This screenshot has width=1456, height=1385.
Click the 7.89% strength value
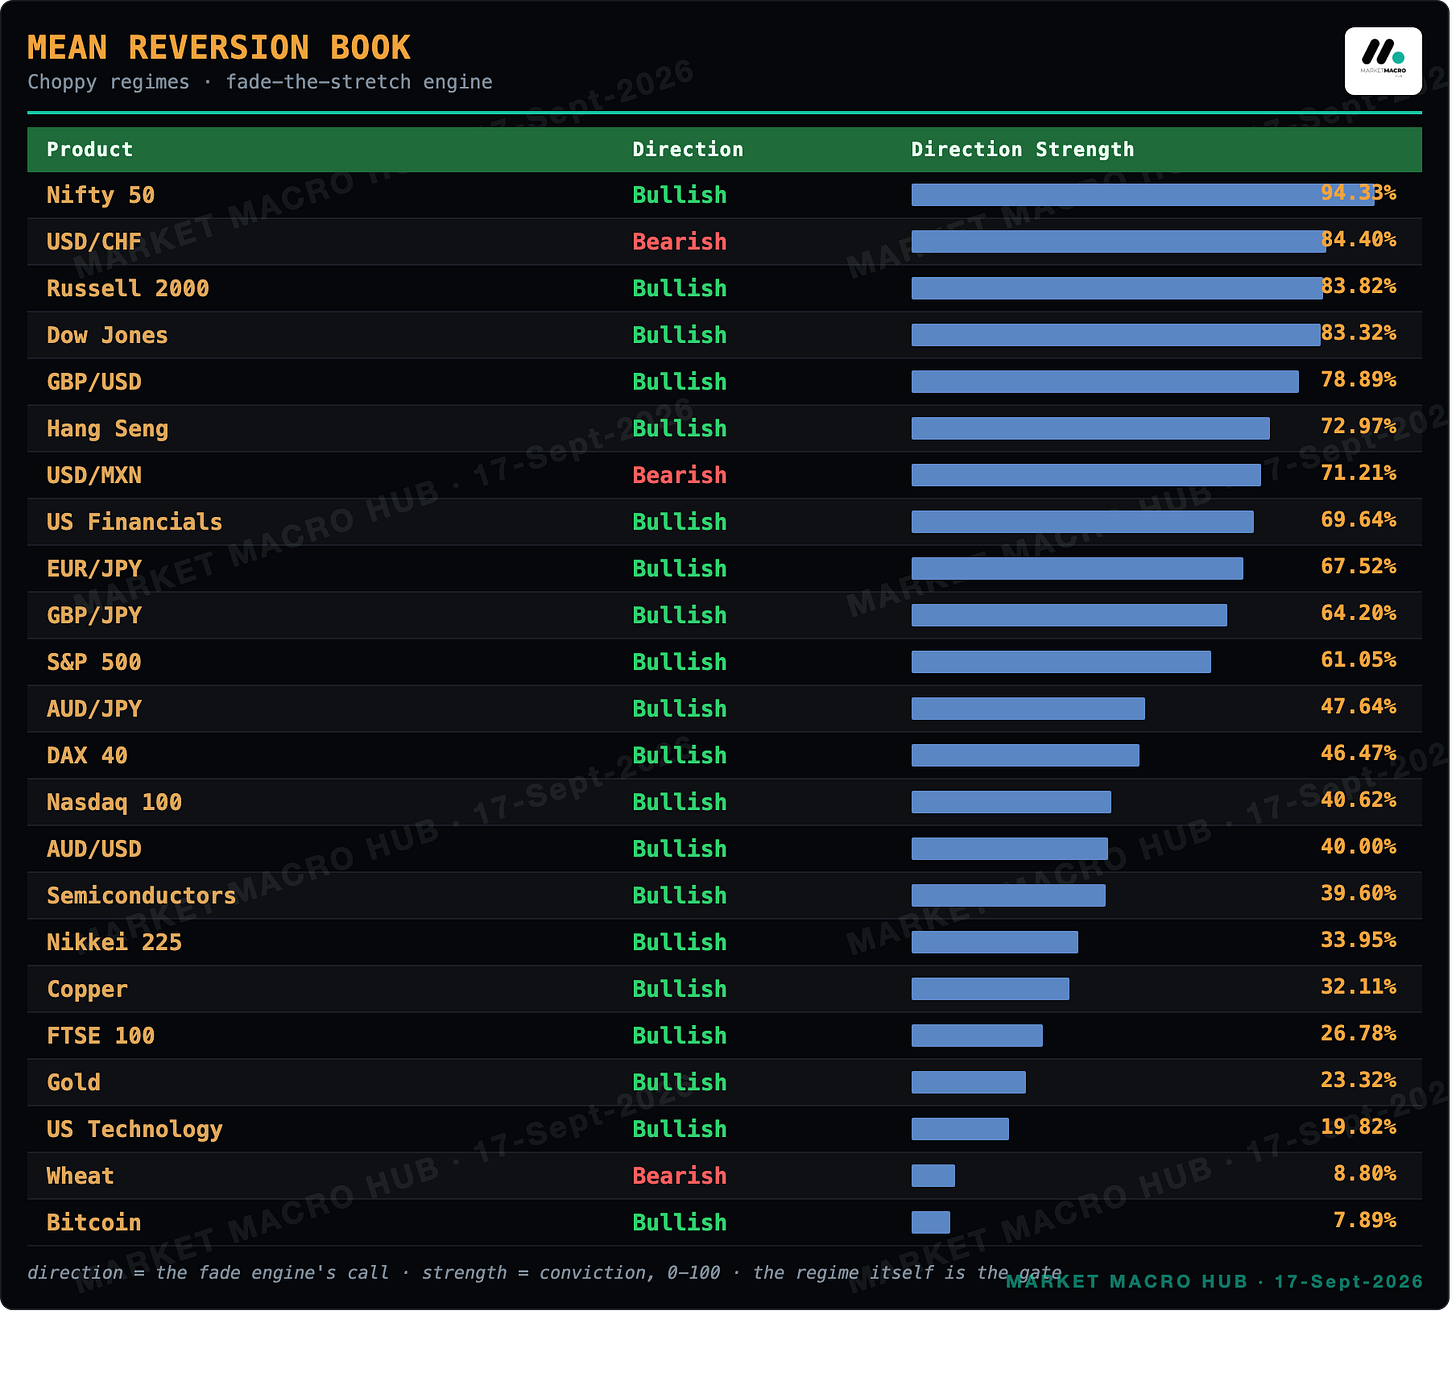pos(1365,1220)
